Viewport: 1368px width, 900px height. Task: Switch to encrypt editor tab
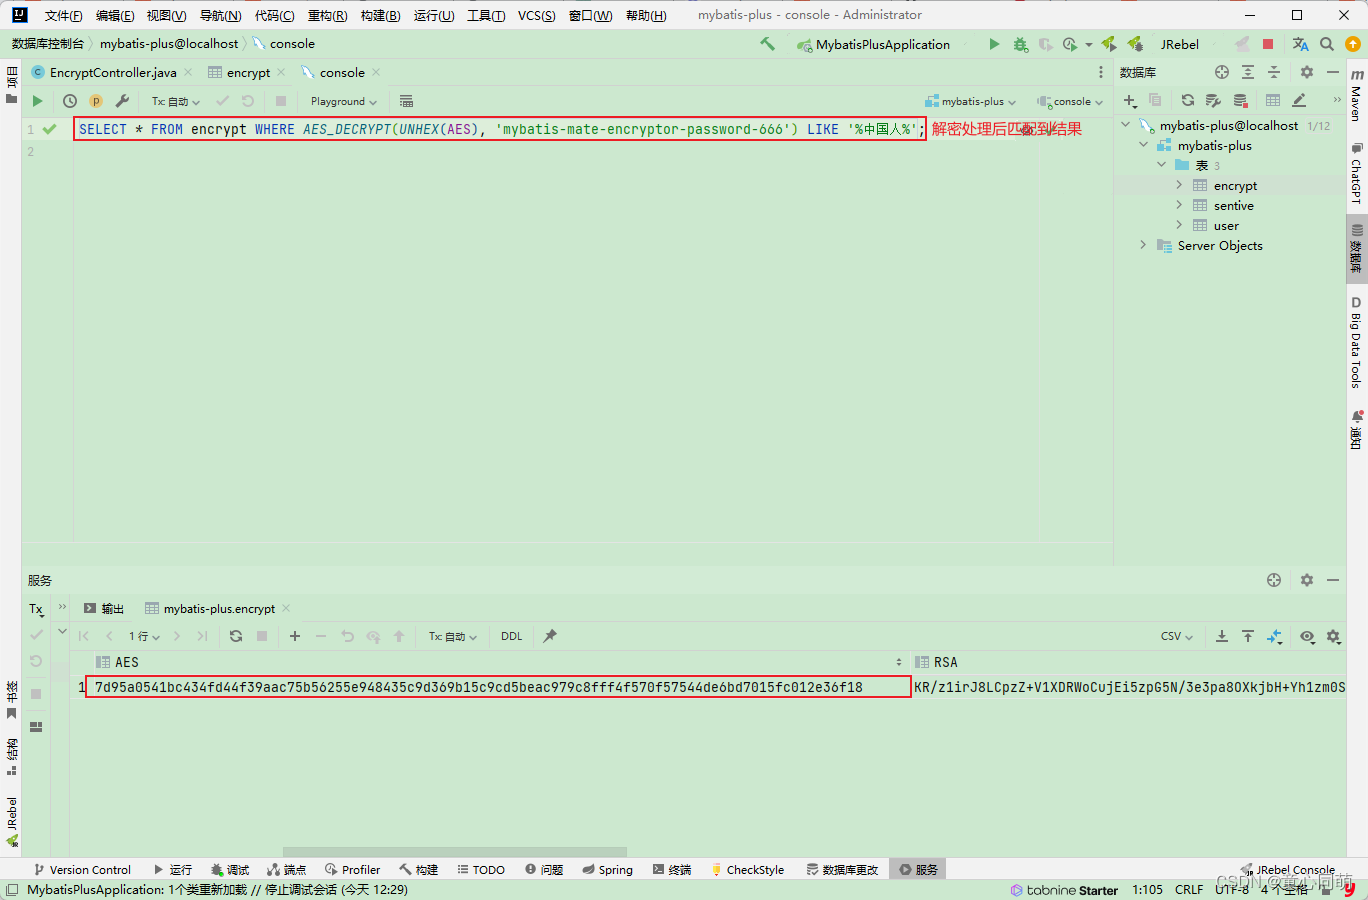[x=248, y=72]
